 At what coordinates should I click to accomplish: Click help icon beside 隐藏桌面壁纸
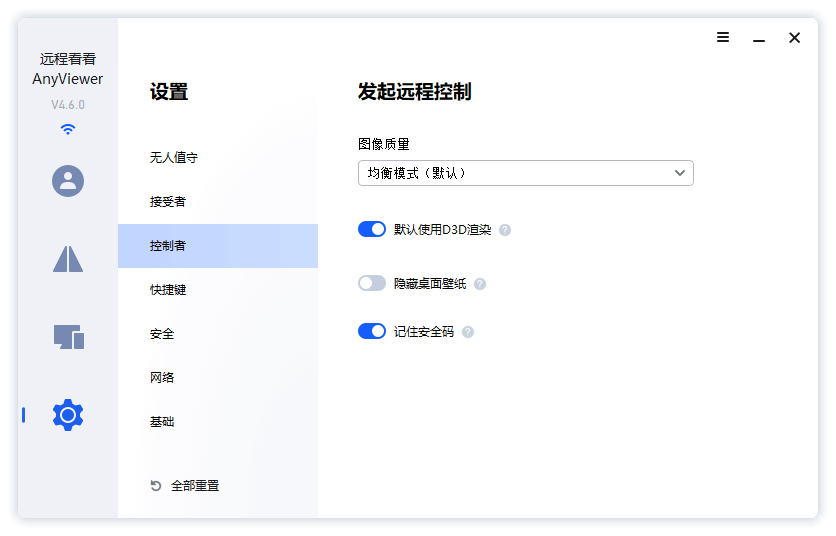click(480, 284)
